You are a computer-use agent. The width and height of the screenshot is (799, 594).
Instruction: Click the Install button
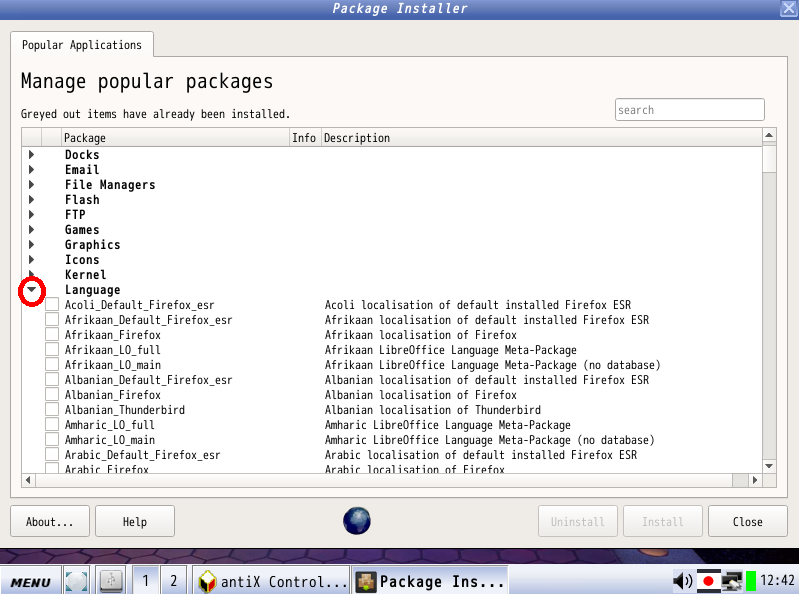coord(662,521)
